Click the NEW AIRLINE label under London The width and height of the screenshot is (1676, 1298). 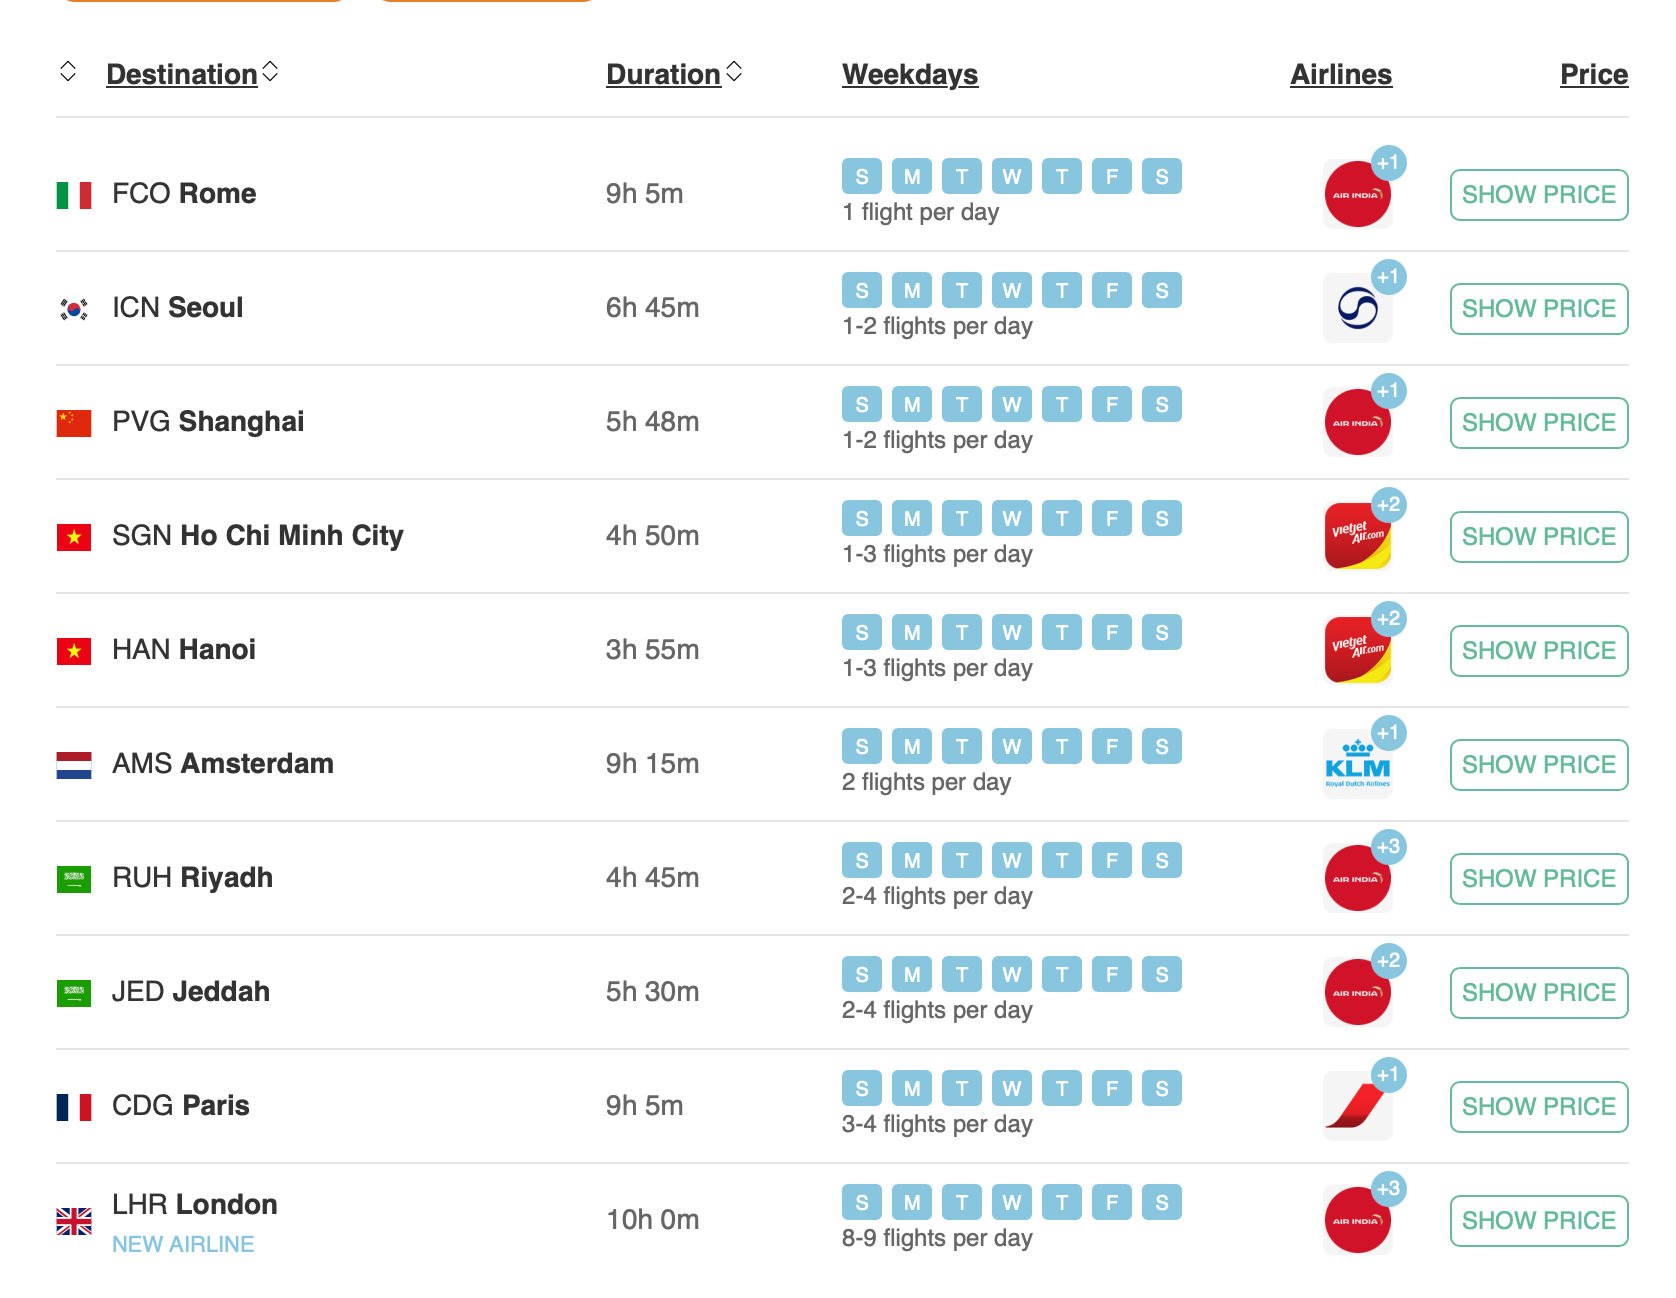click(x=183, y=1244)
